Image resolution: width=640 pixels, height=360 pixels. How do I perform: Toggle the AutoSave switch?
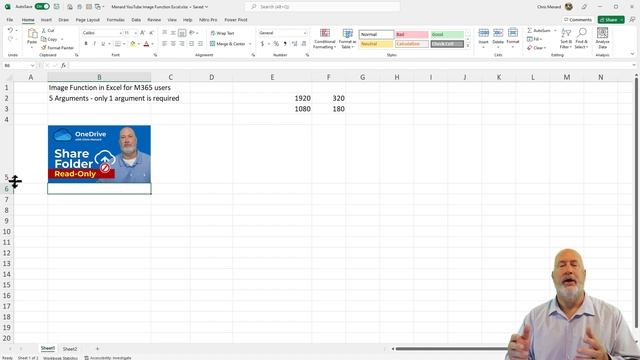click(x=42, y=7)
